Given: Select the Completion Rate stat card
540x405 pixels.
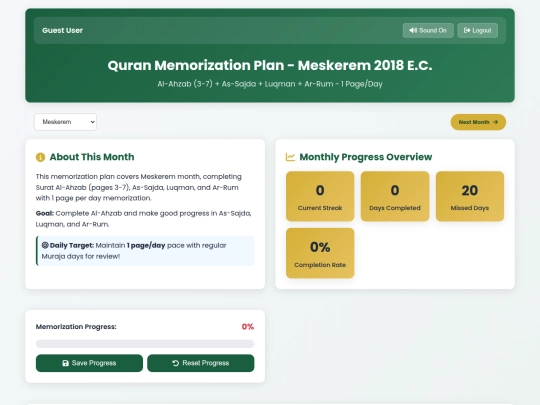Looking at the screenshot, I should 320,253.
